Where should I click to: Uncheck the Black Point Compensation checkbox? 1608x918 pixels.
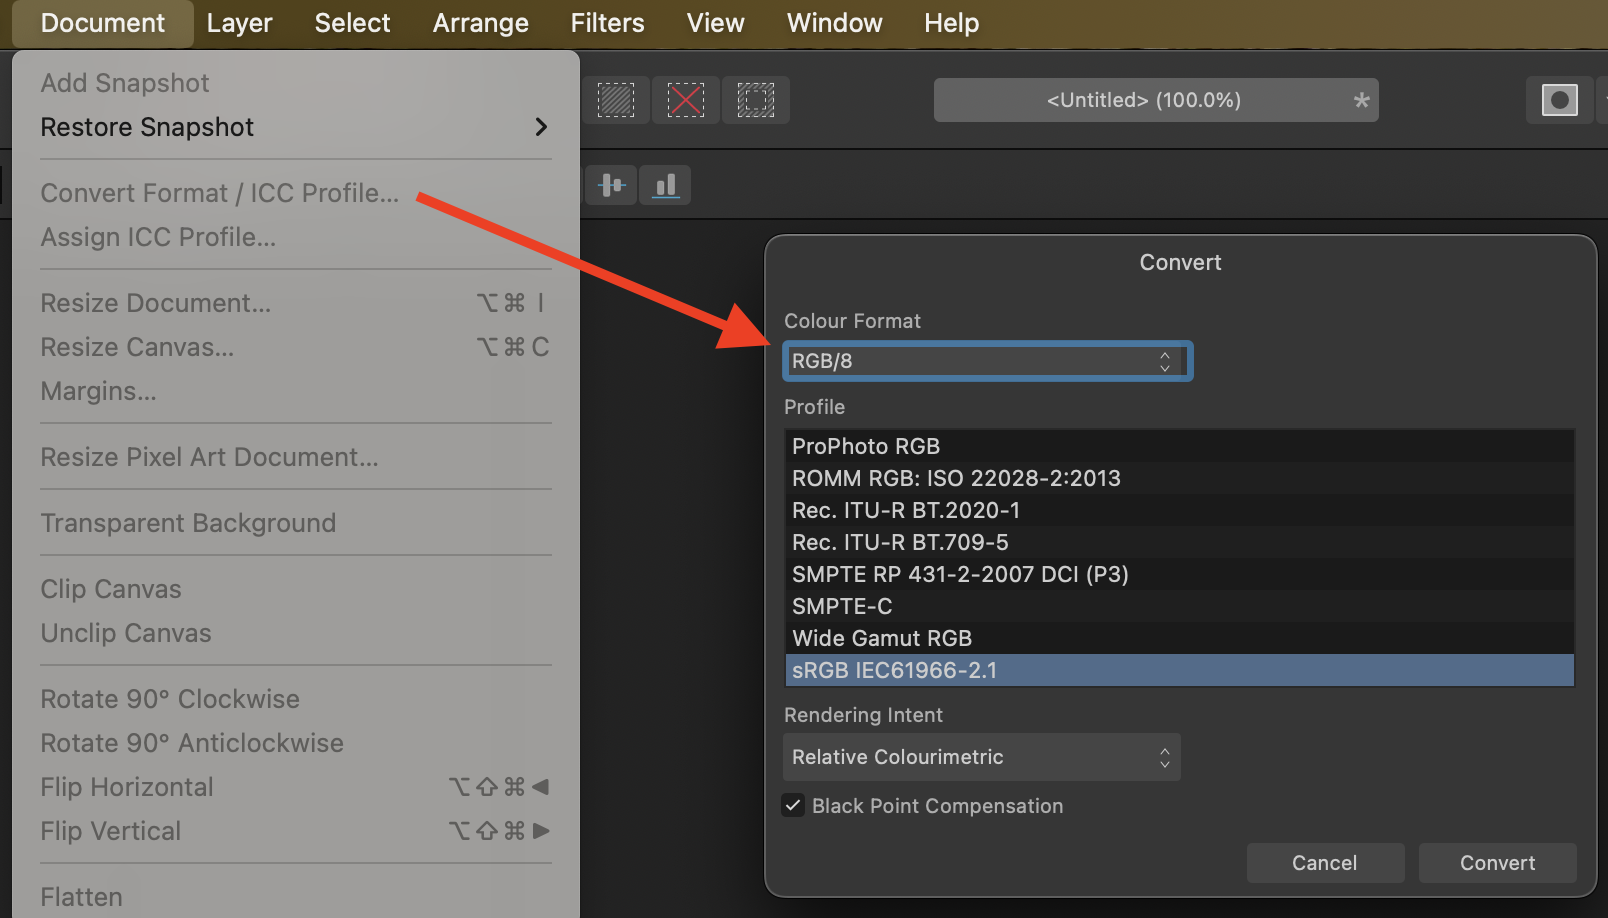coord(793,805)
